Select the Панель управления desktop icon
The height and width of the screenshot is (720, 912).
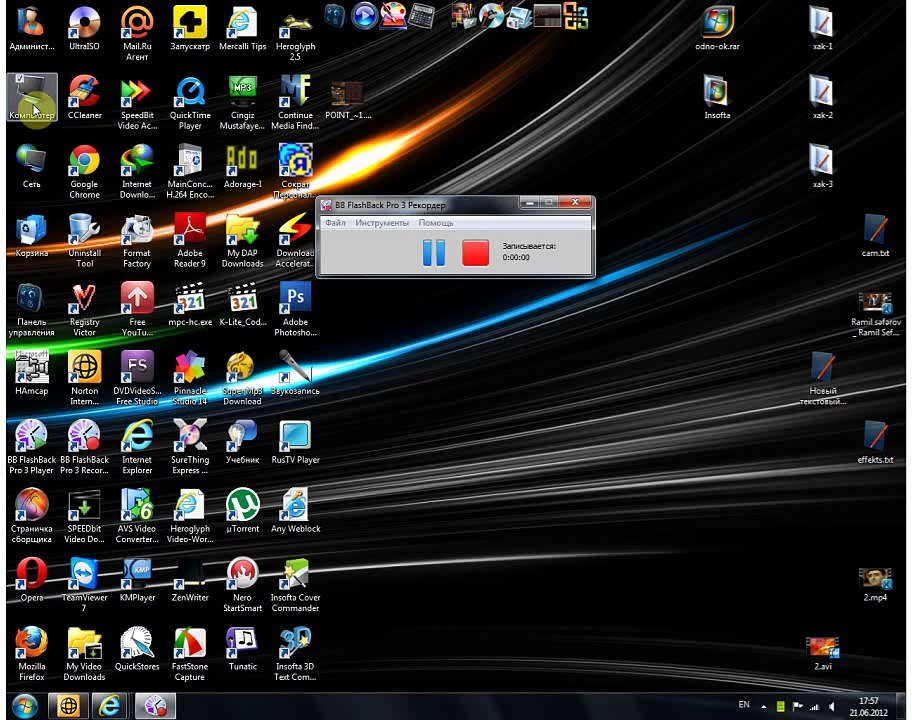tap(31, 309)
